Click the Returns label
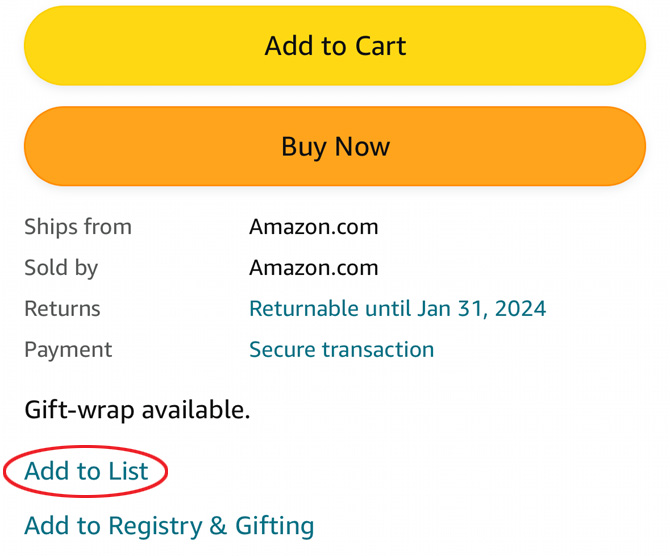Screen dimensions: 670x556 pos(62,309)
